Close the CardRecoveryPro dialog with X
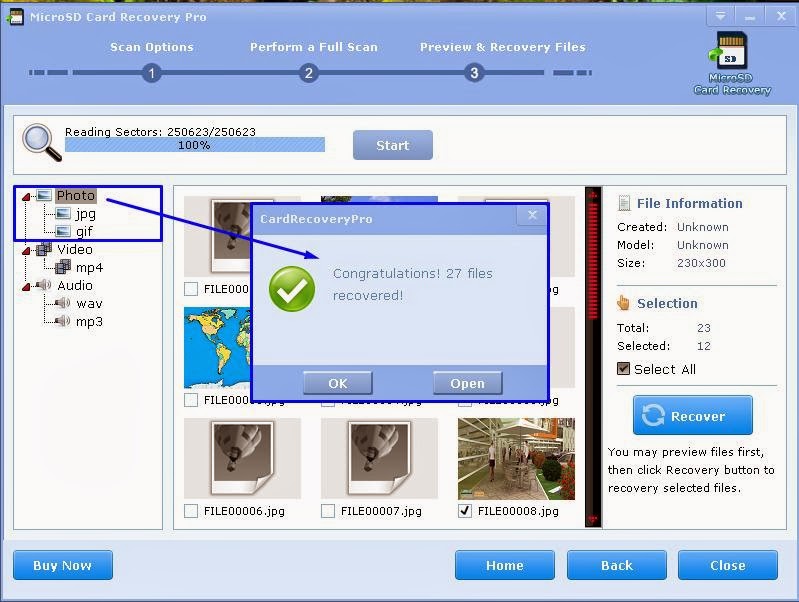Image resolution: width=799 pixels, height=602 pixels. pyautogui.click(x=532, y=215)
